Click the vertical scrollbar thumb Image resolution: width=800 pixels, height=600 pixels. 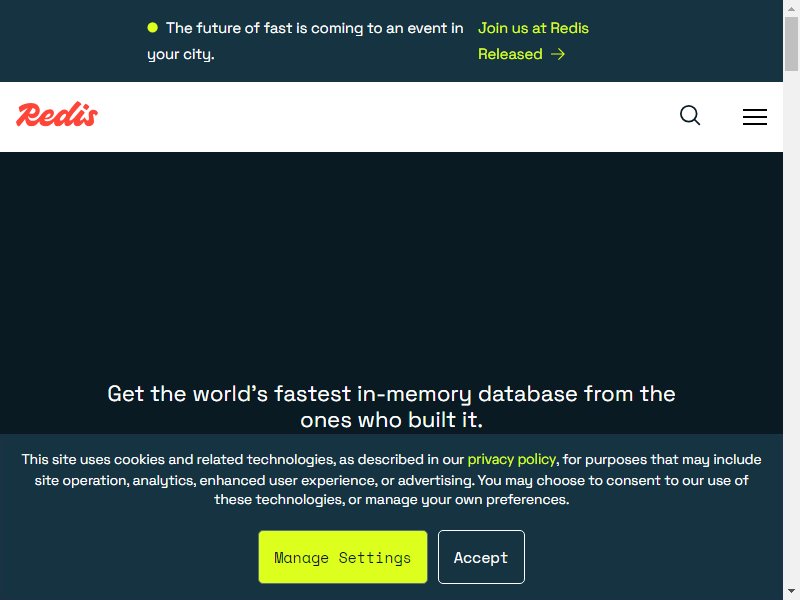pos(791,44)
